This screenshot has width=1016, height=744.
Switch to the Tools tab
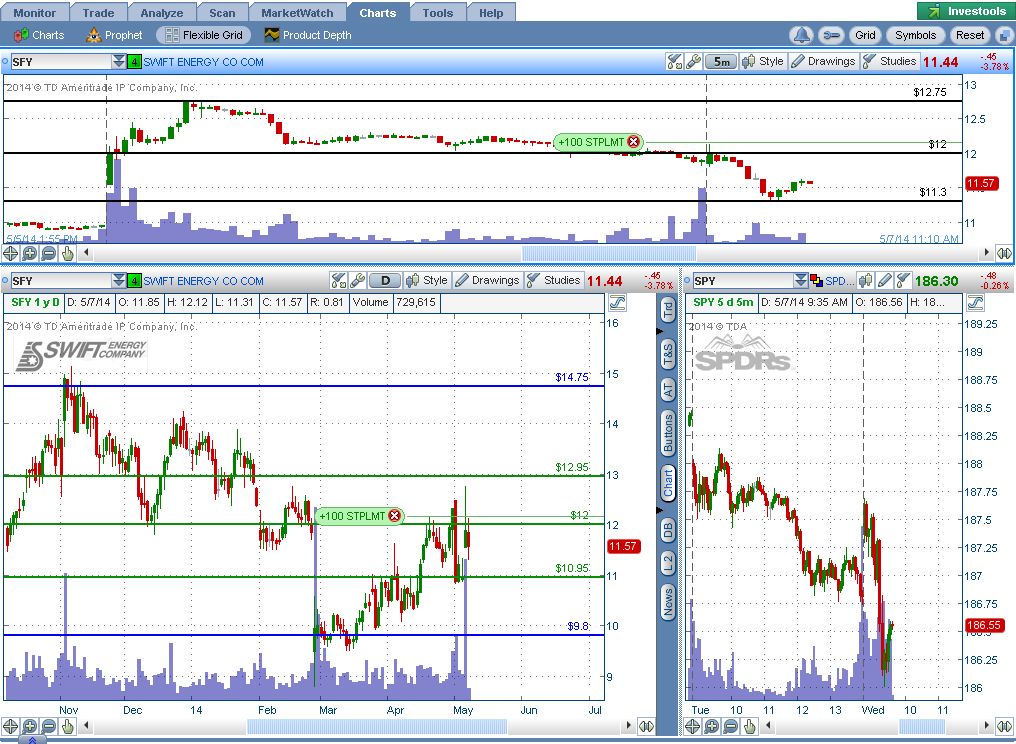click(437, 13)
